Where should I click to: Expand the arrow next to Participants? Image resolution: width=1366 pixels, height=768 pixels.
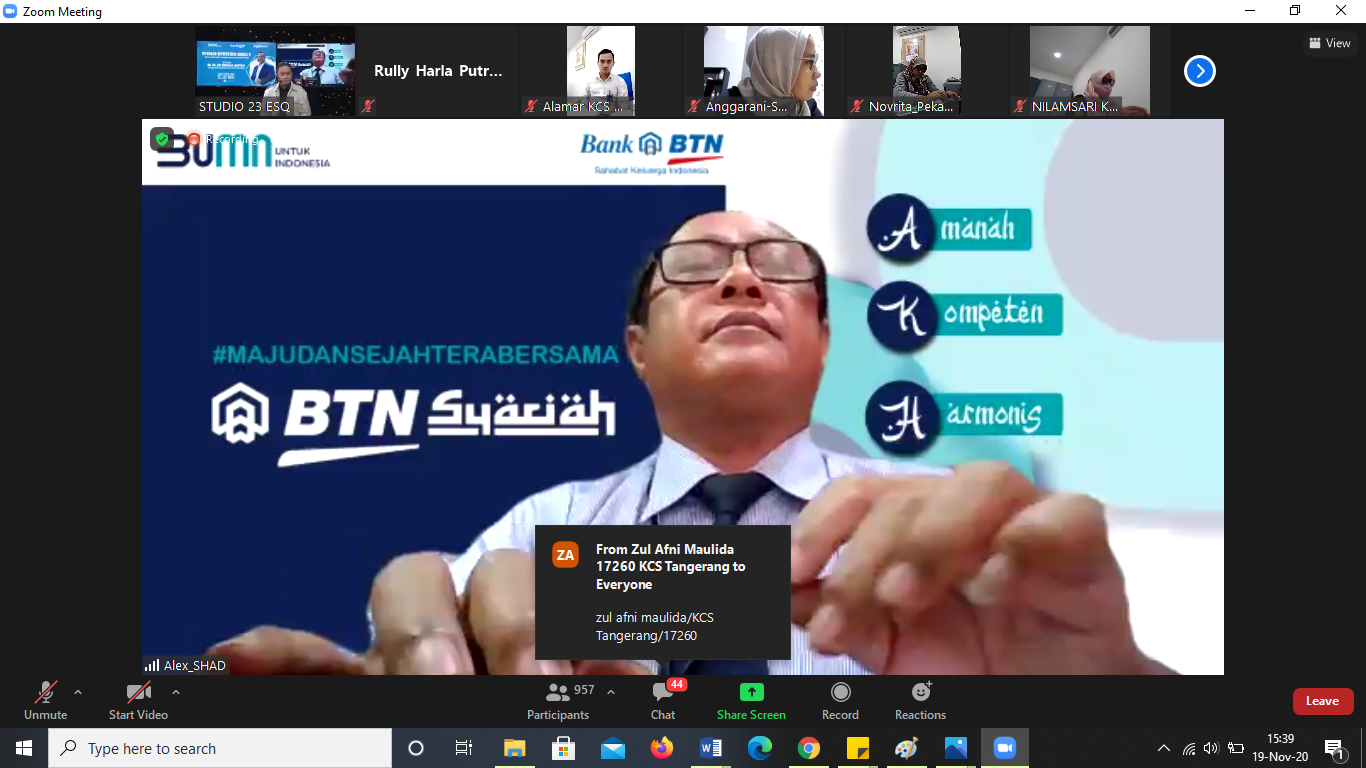point(611,692)
